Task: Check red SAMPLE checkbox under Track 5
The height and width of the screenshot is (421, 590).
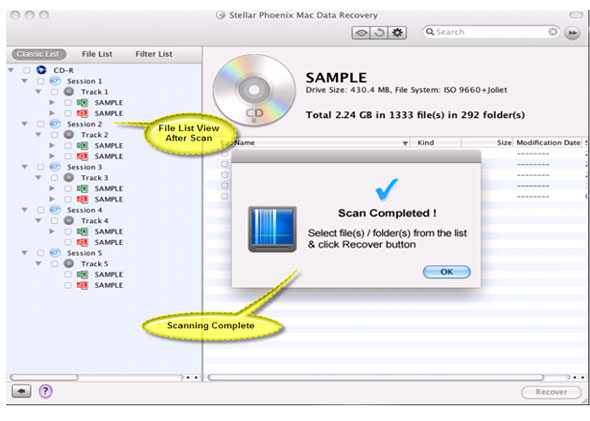Action: click(68, 285)
